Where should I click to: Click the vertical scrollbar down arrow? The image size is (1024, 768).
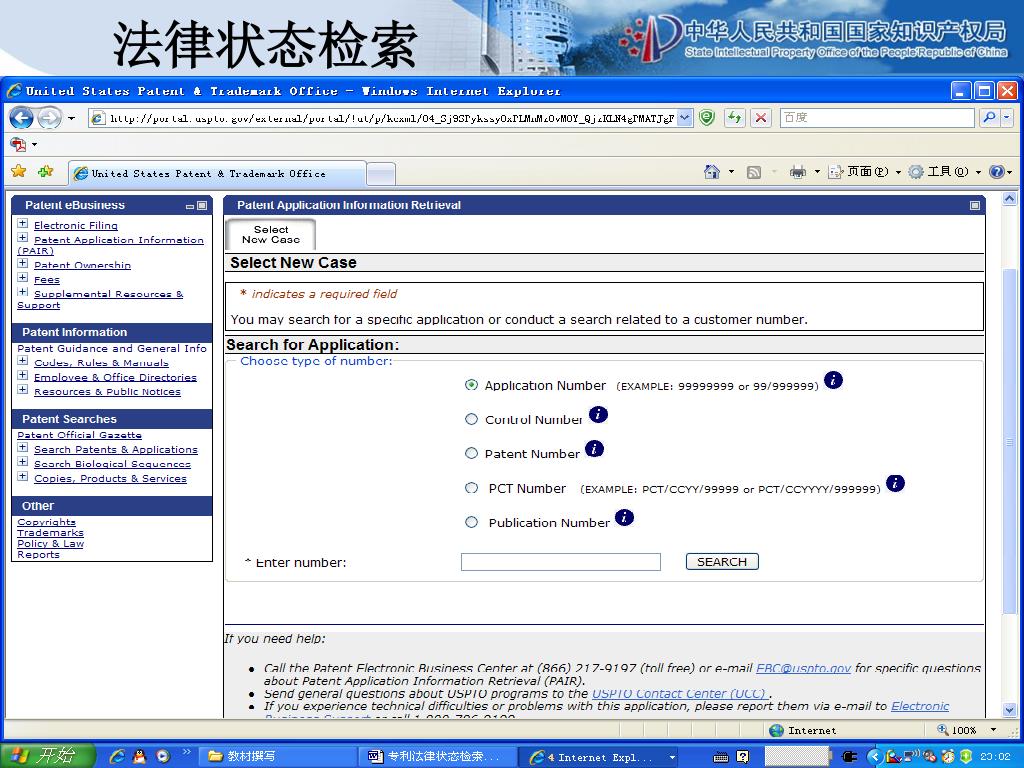1010,710
